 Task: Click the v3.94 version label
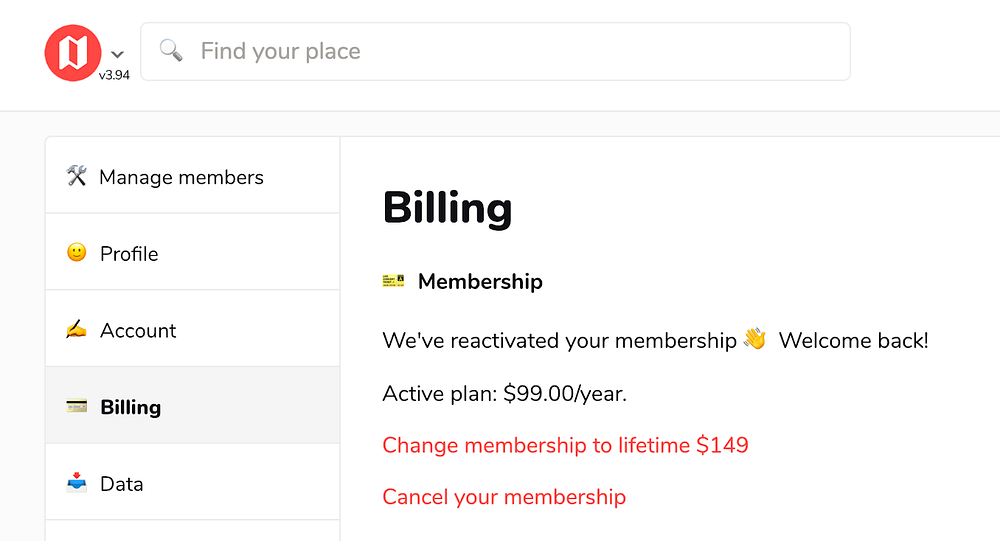(114, 76)
